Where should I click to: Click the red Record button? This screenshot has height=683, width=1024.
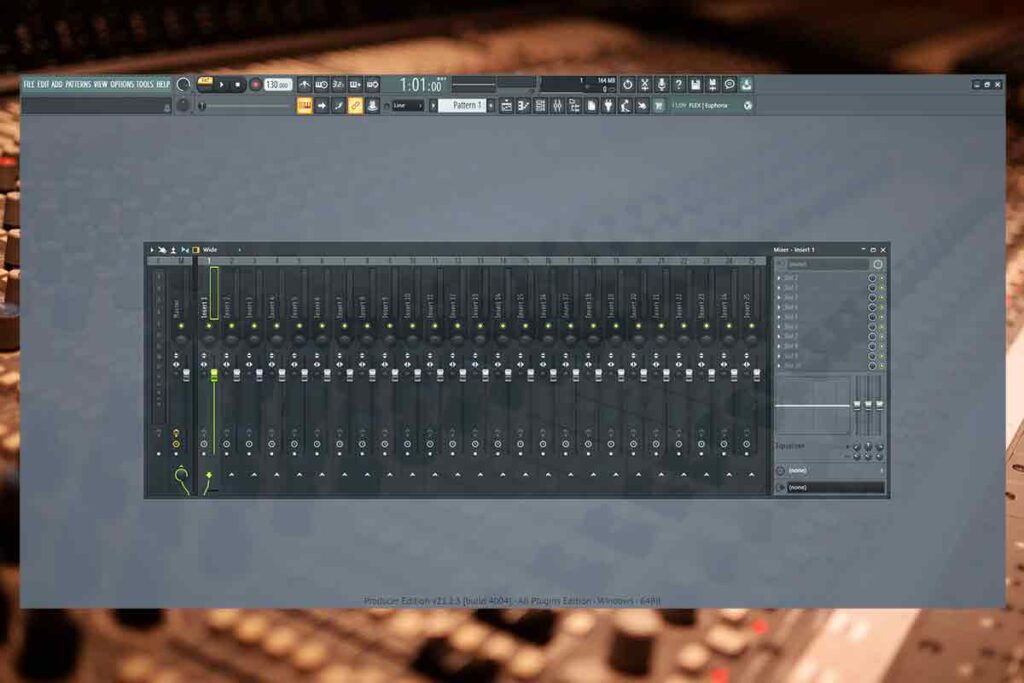pyautogui.click(x=255, y=85)
